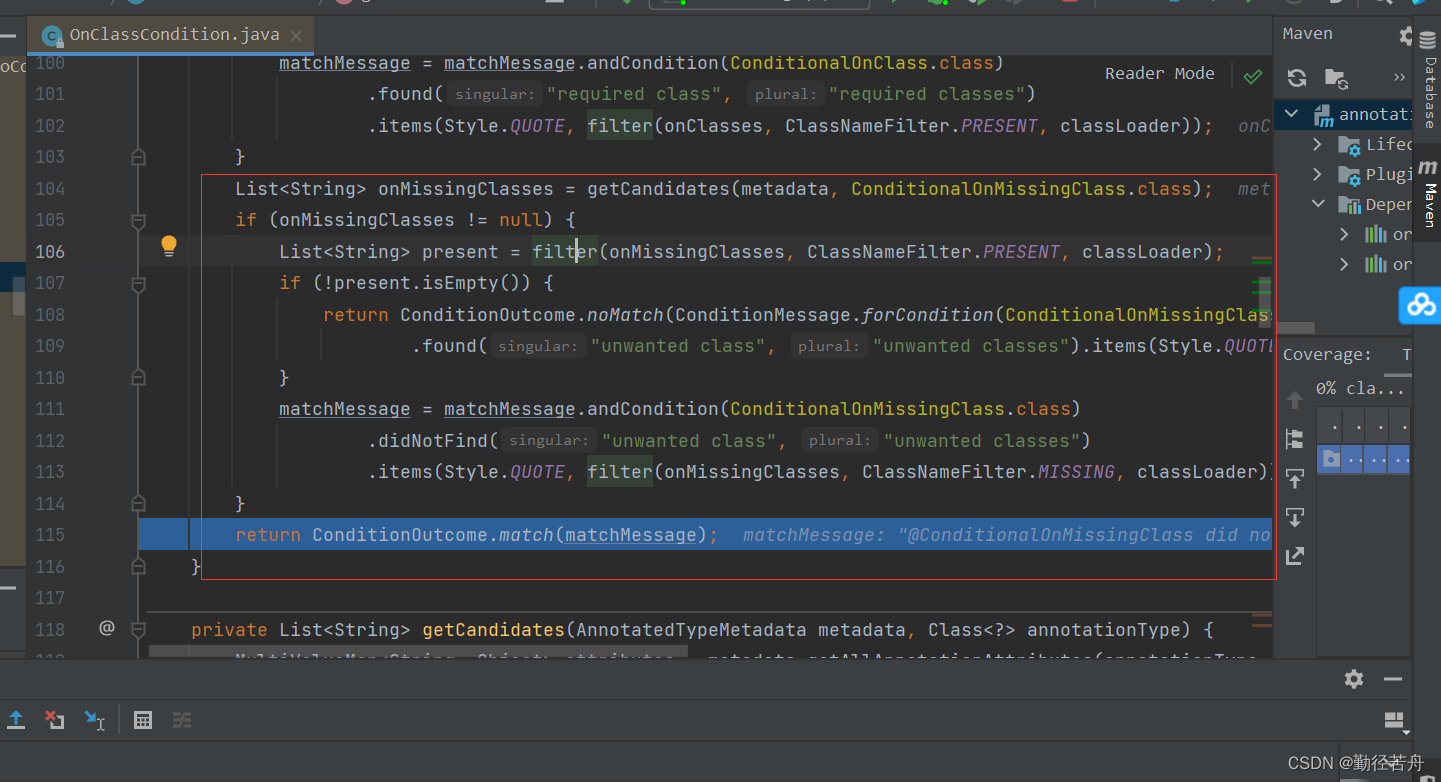The height and width of the screenshot is (782, 1441).
Task: Click the Coverage panel title
Action: (x=1328, y=355)
